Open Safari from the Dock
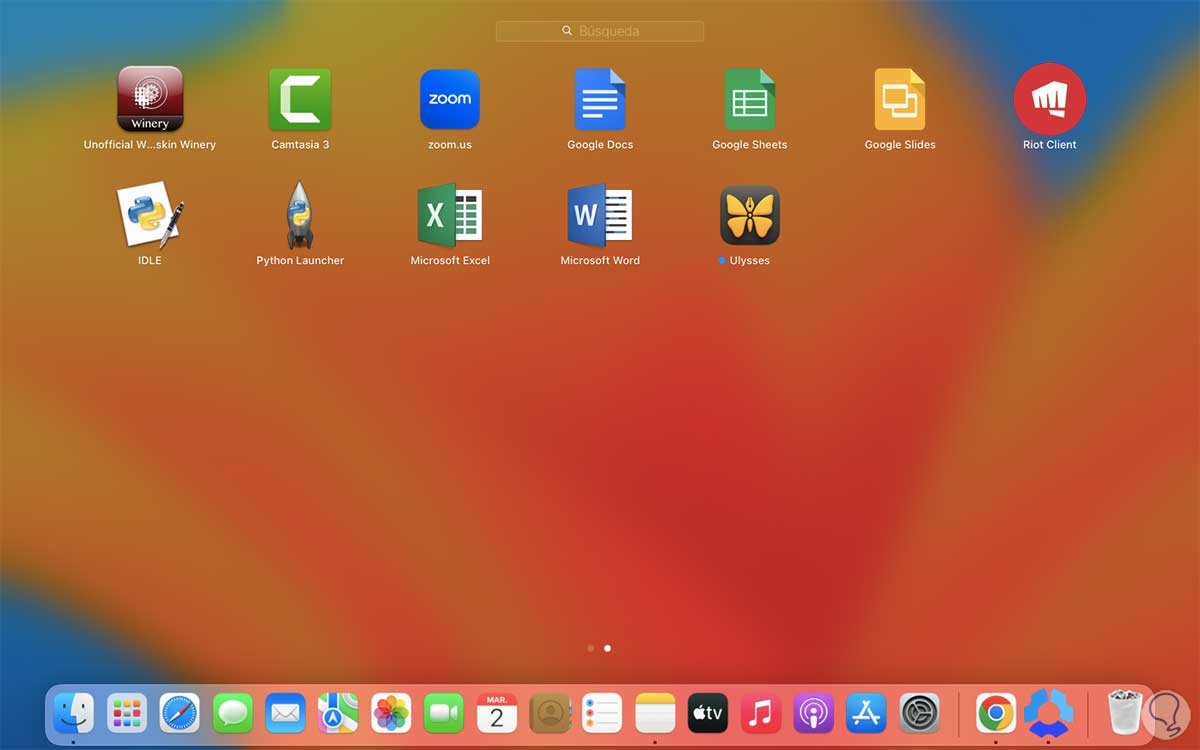The image size is (1200, 750). click(x=180, y=713)
